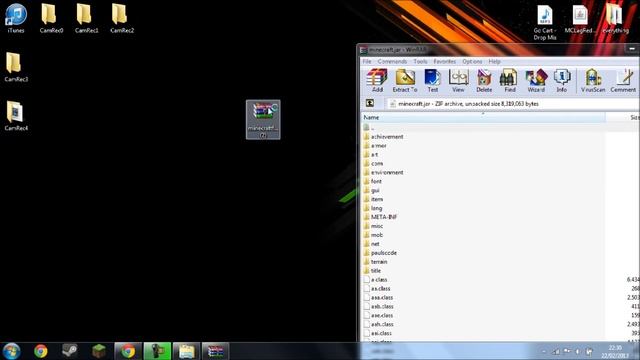Select the aah.class file
The width and height of the screenshot is (640, 360).
click(x=378, y=324)
